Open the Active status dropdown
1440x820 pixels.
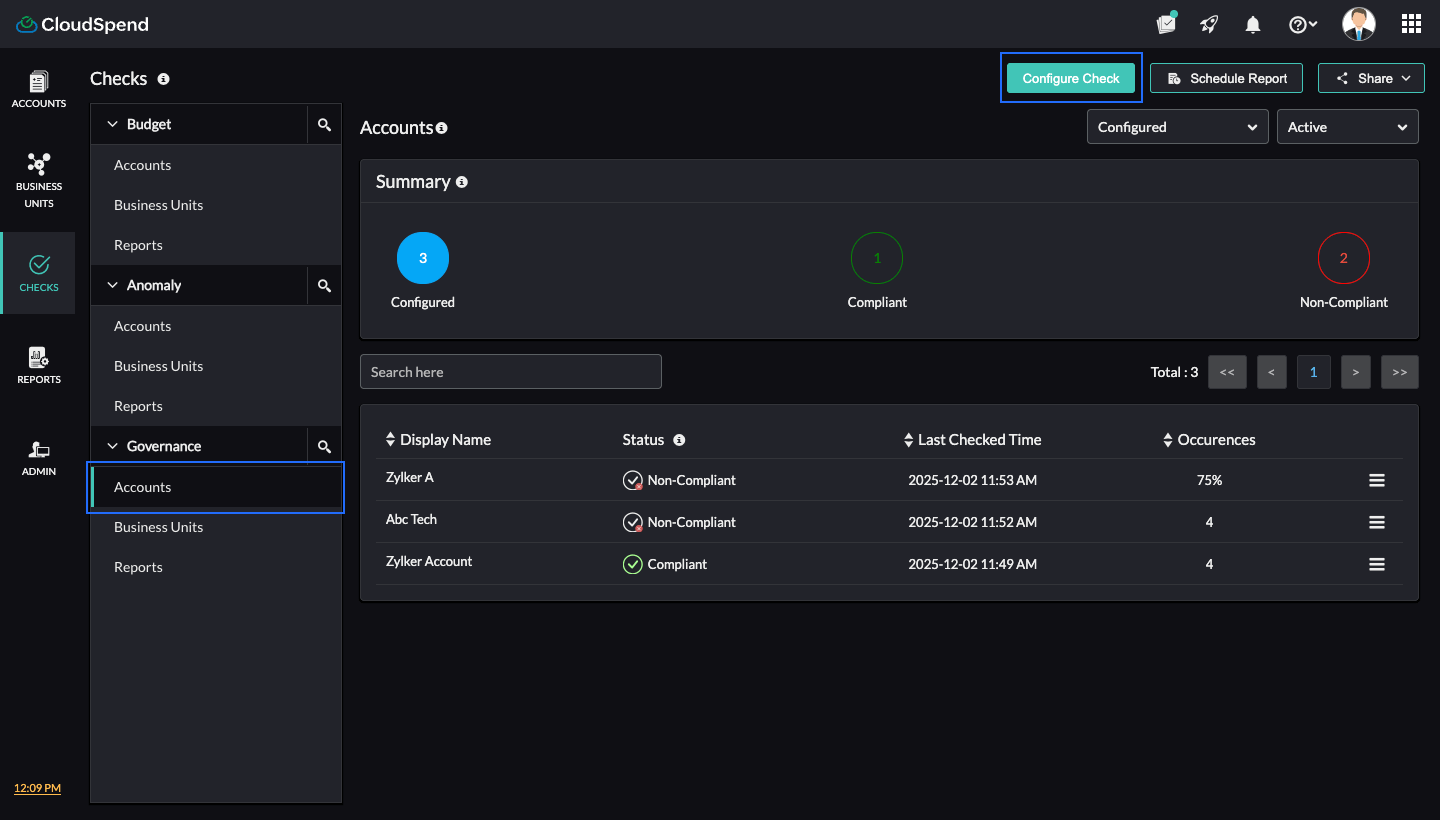click(1347, 127)
